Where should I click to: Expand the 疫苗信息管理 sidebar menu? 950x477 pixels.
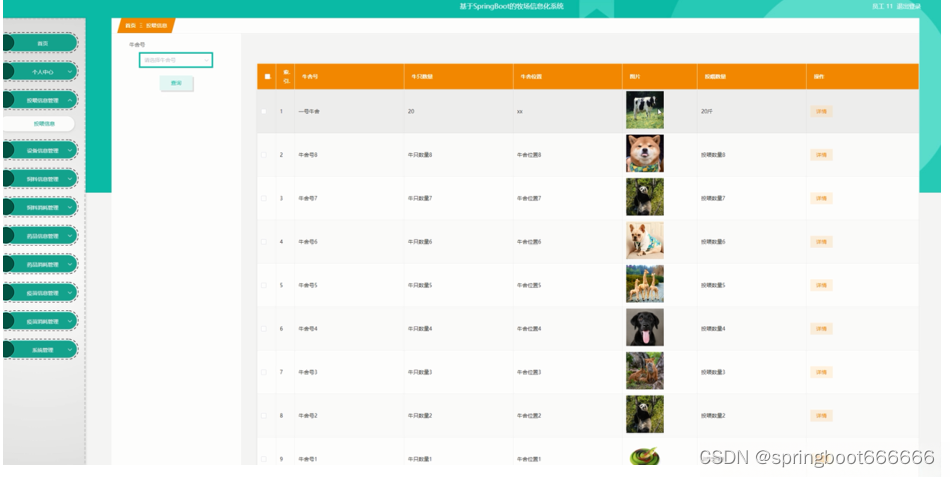coord(41,293)
